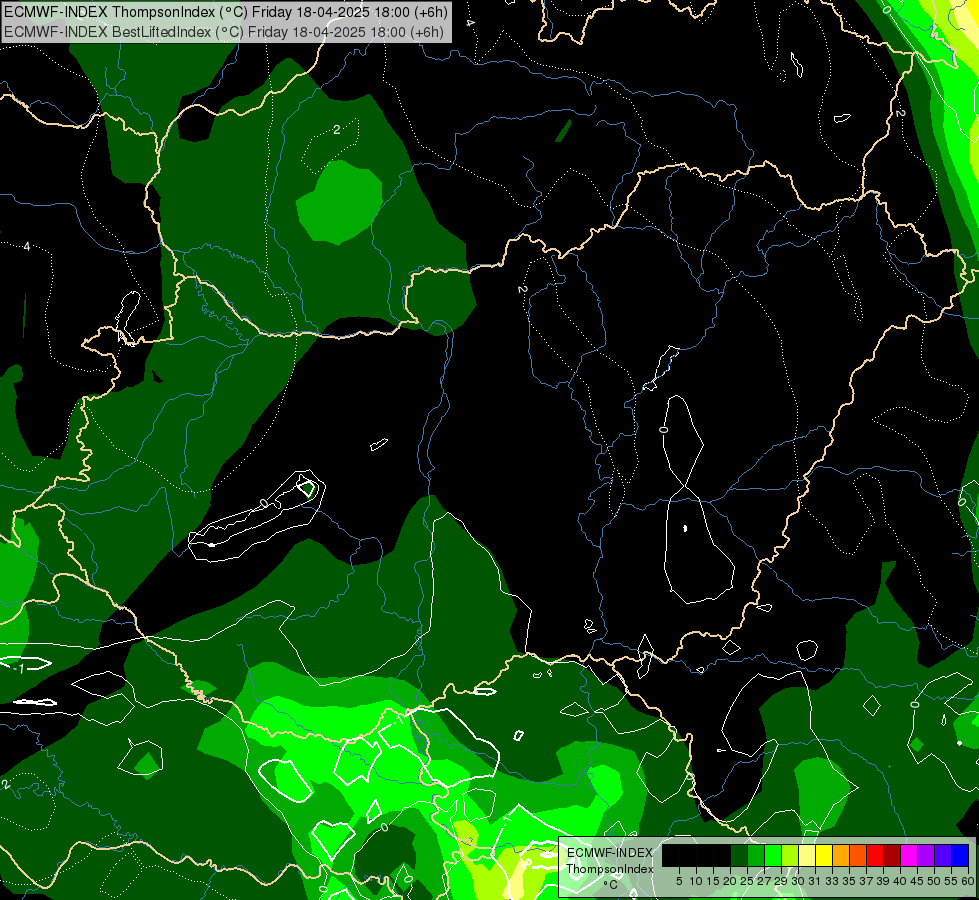The width and height of the screenshot is (979, 900).
Task: Click the legend value 31
Action: (815, 881)
